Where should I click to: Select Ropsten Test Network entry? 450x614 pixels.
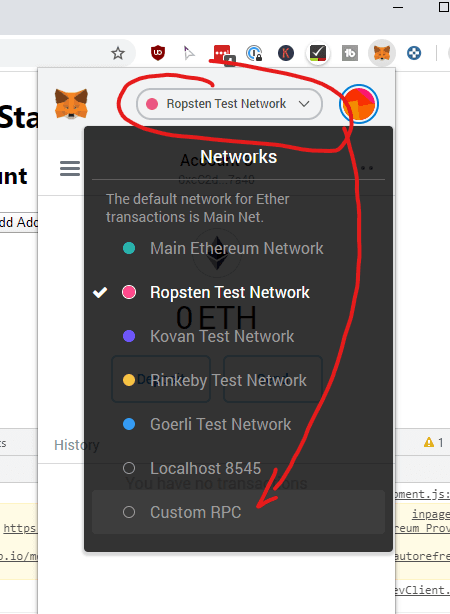238,292
